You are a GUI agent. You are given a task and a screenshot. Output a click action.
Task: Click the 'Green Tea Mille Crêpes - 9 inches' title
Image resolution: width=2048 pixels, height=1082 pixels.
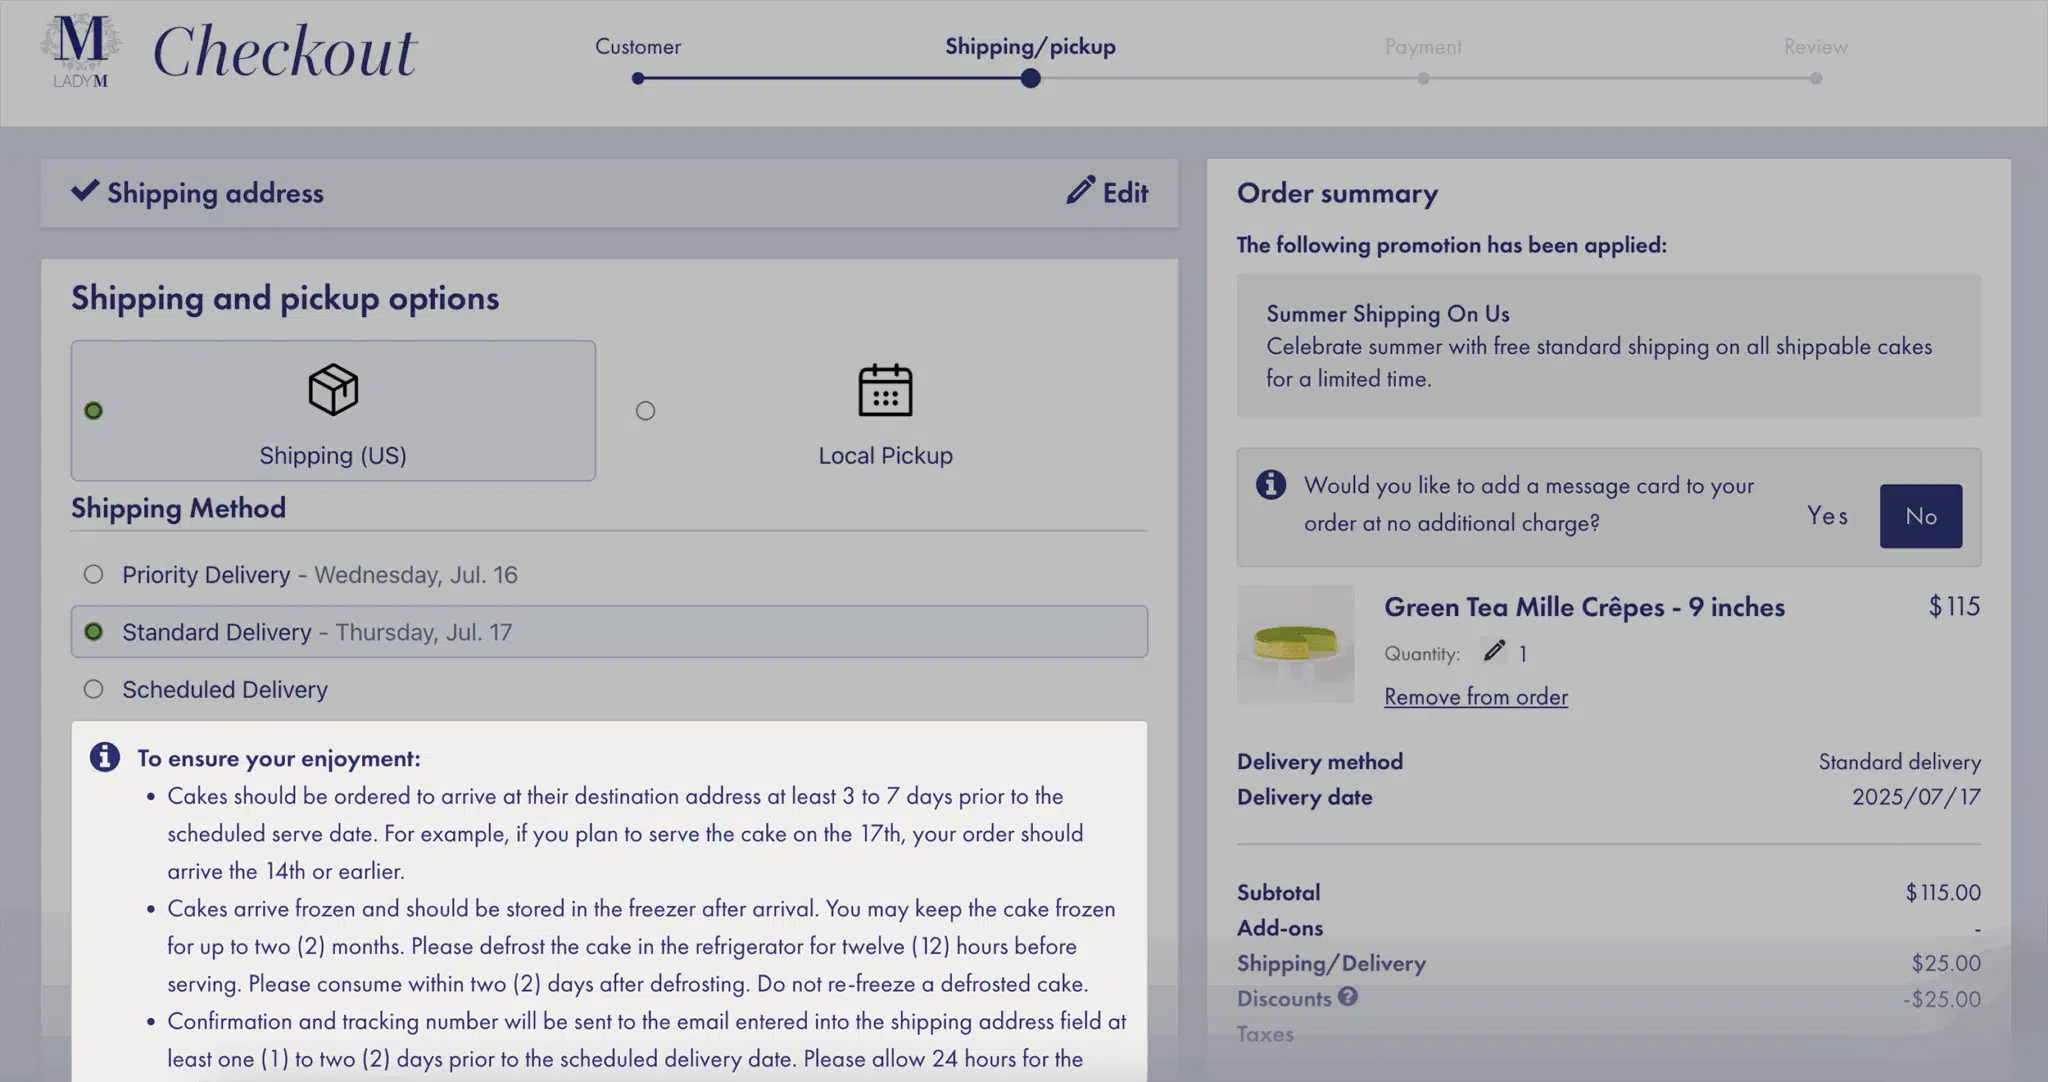click(1584, 607)
